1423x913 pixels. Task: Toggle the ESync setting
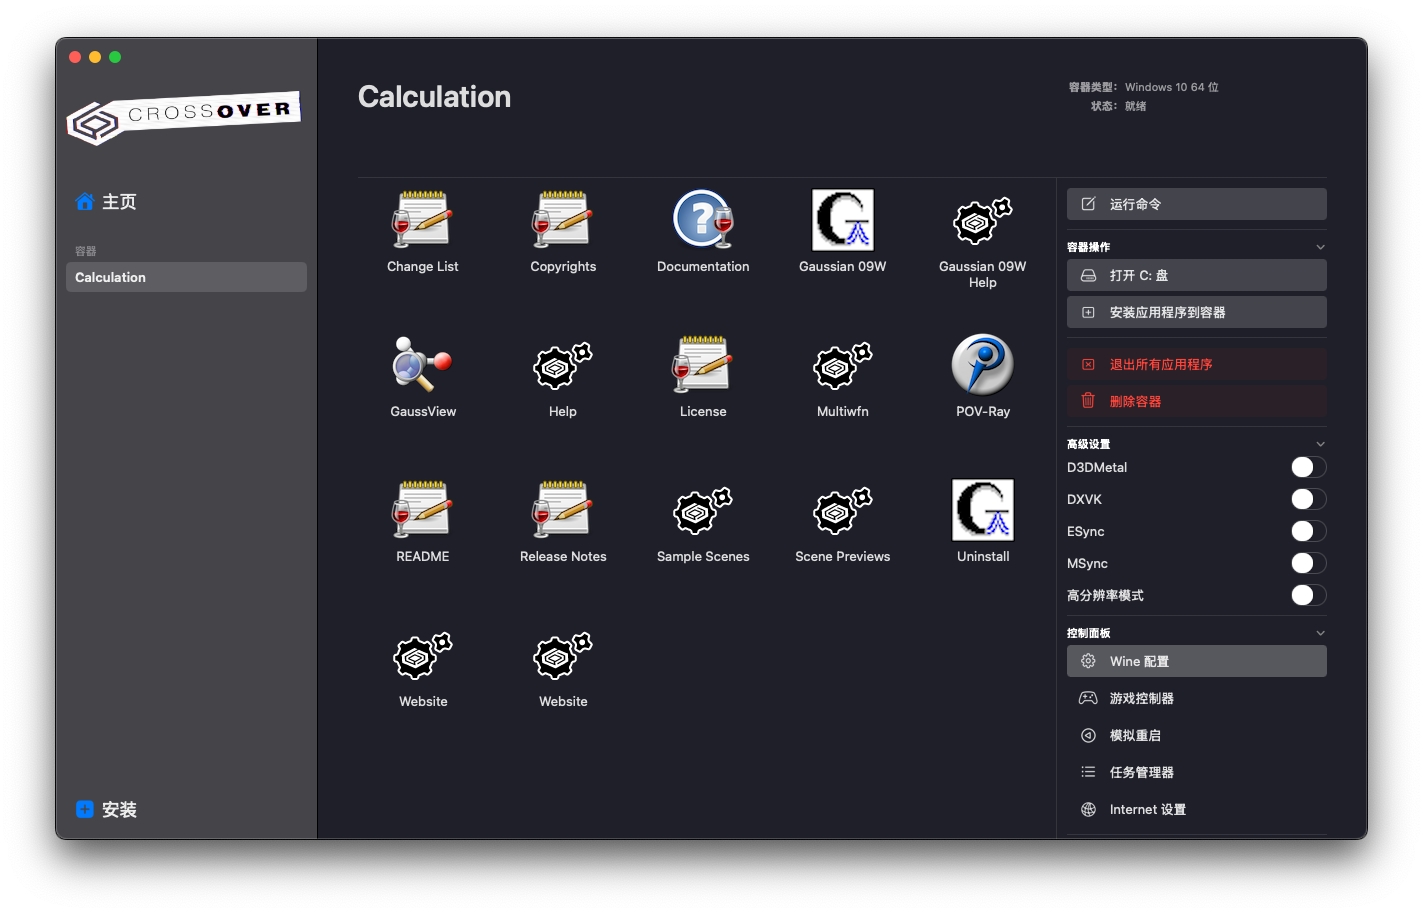[x=1308, y=531]
